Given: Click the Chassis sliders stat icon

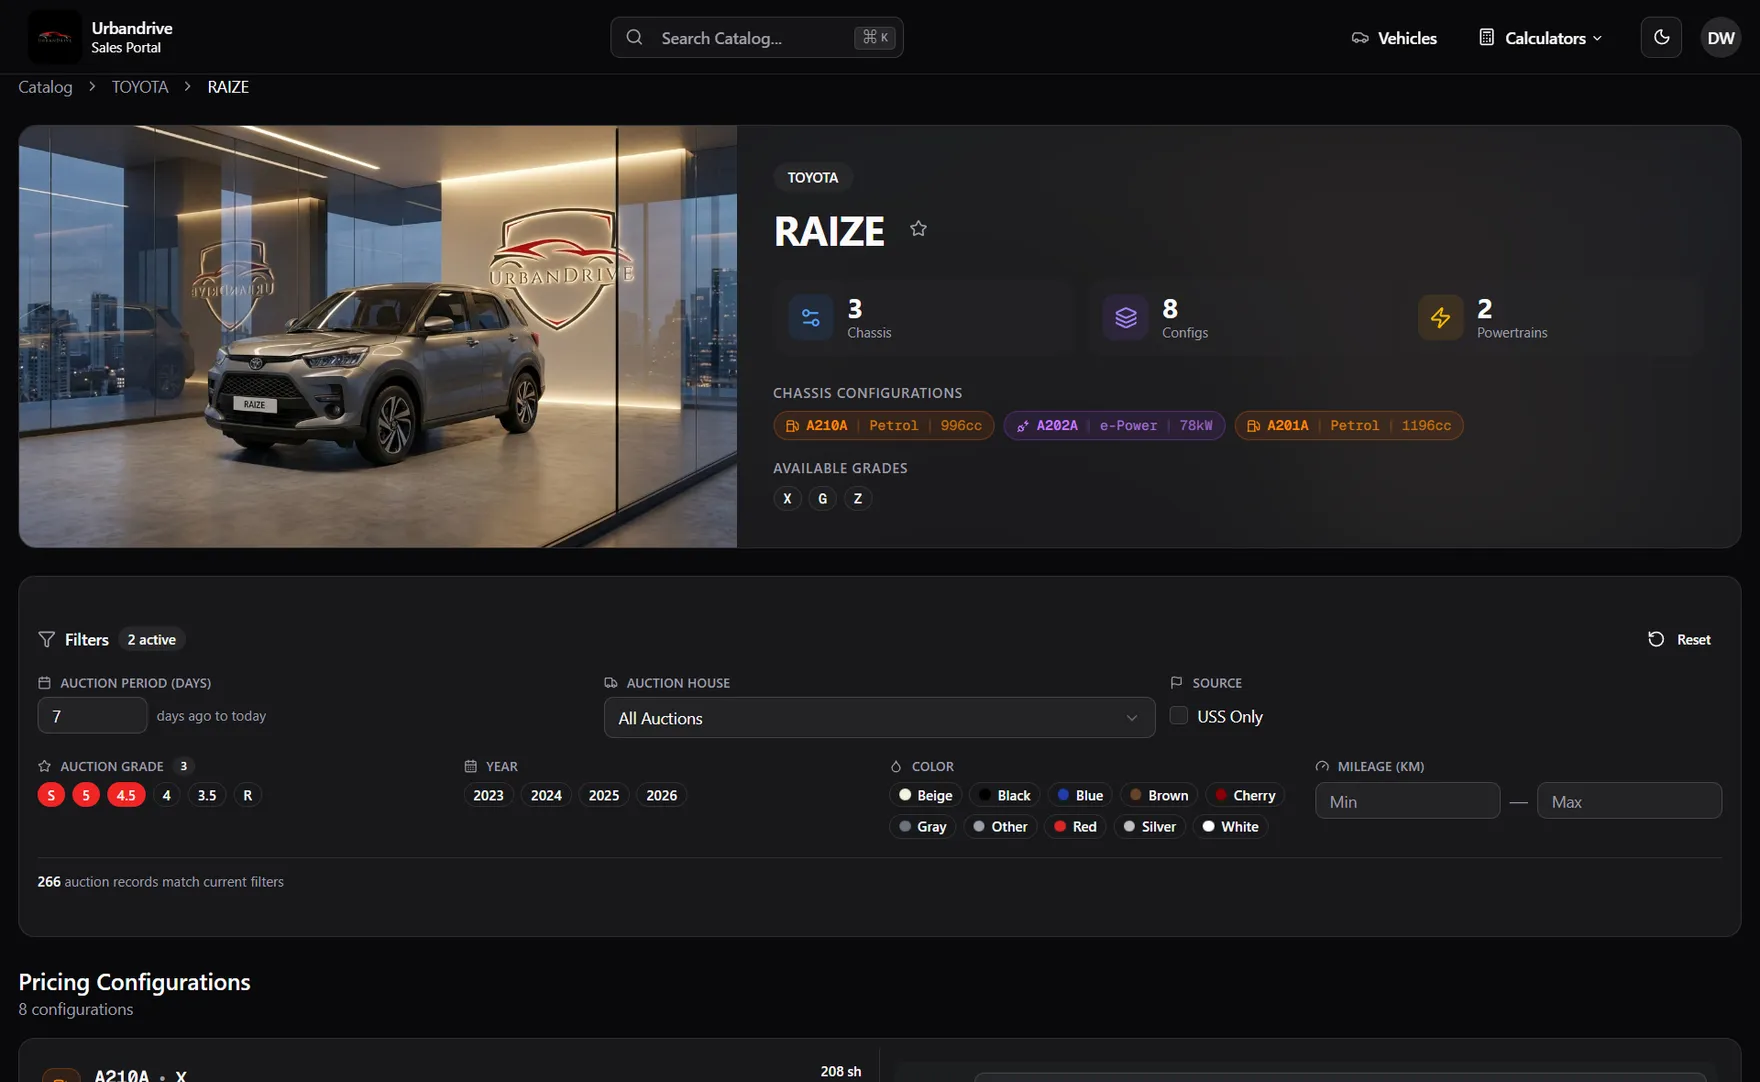Looking at the screenshot, I should tap(811, 318).
